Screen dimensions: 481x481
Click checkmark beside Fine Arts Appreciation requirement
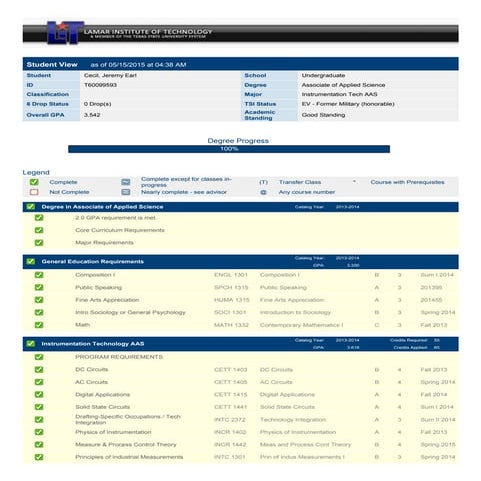pyautogui.click(x=39, y=300)
